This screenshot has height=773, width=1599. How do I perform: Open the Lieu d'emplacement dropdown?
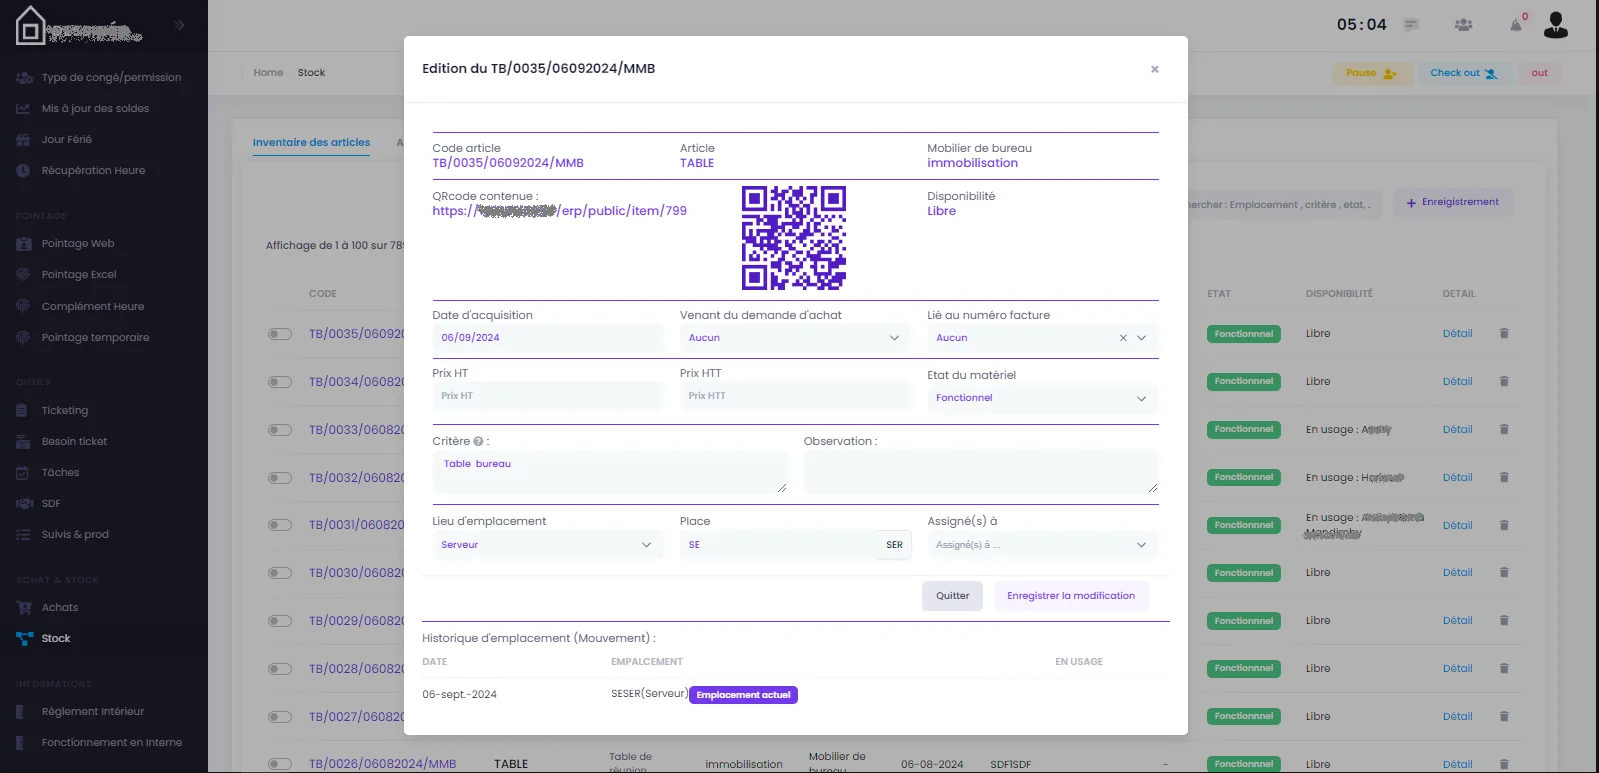(x=547, y=545)
